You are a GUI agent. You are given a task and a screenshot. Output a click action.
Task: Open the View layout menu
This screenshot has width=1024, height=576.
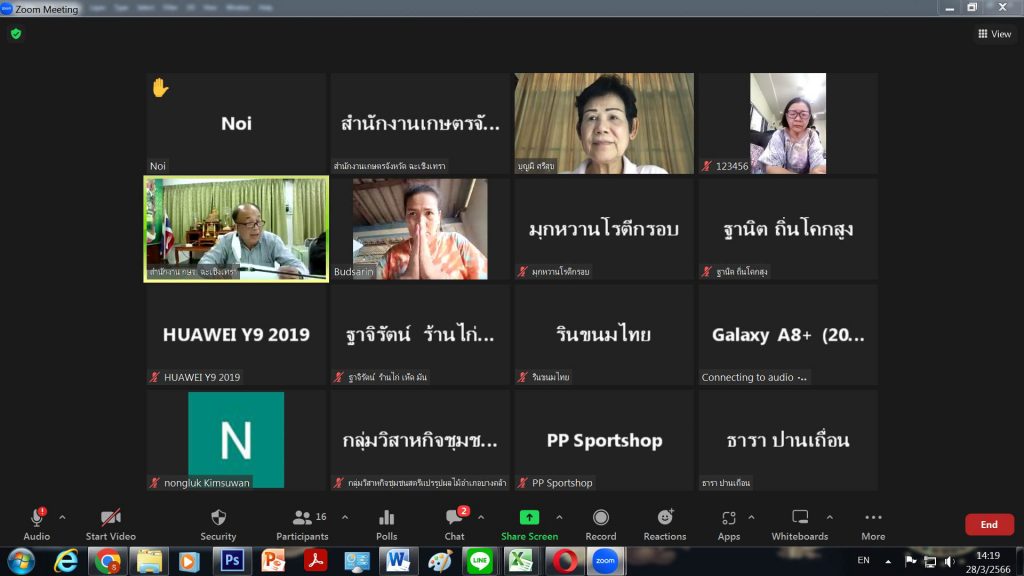(x=995, y=34)
